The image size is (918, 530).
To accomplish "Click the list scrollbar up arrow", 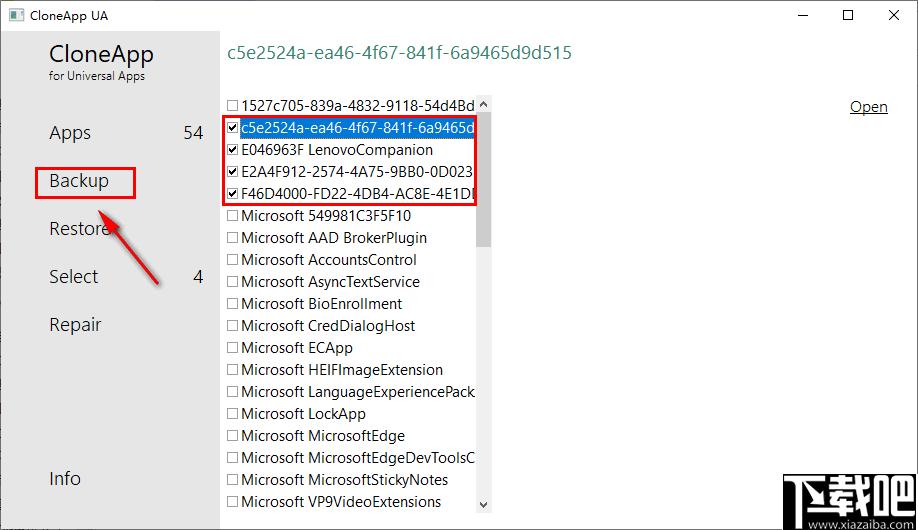I will [484, 104].
